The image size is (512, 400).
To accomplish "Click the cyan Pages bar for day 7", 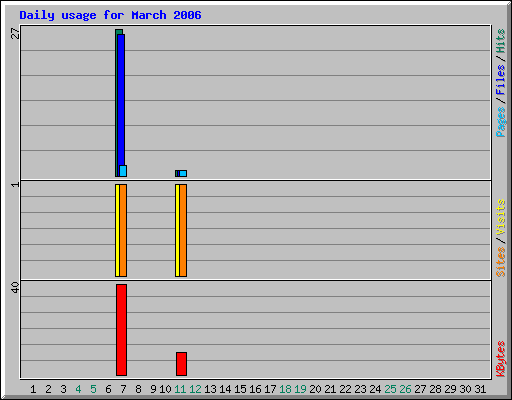I will (x=123, y=171).
